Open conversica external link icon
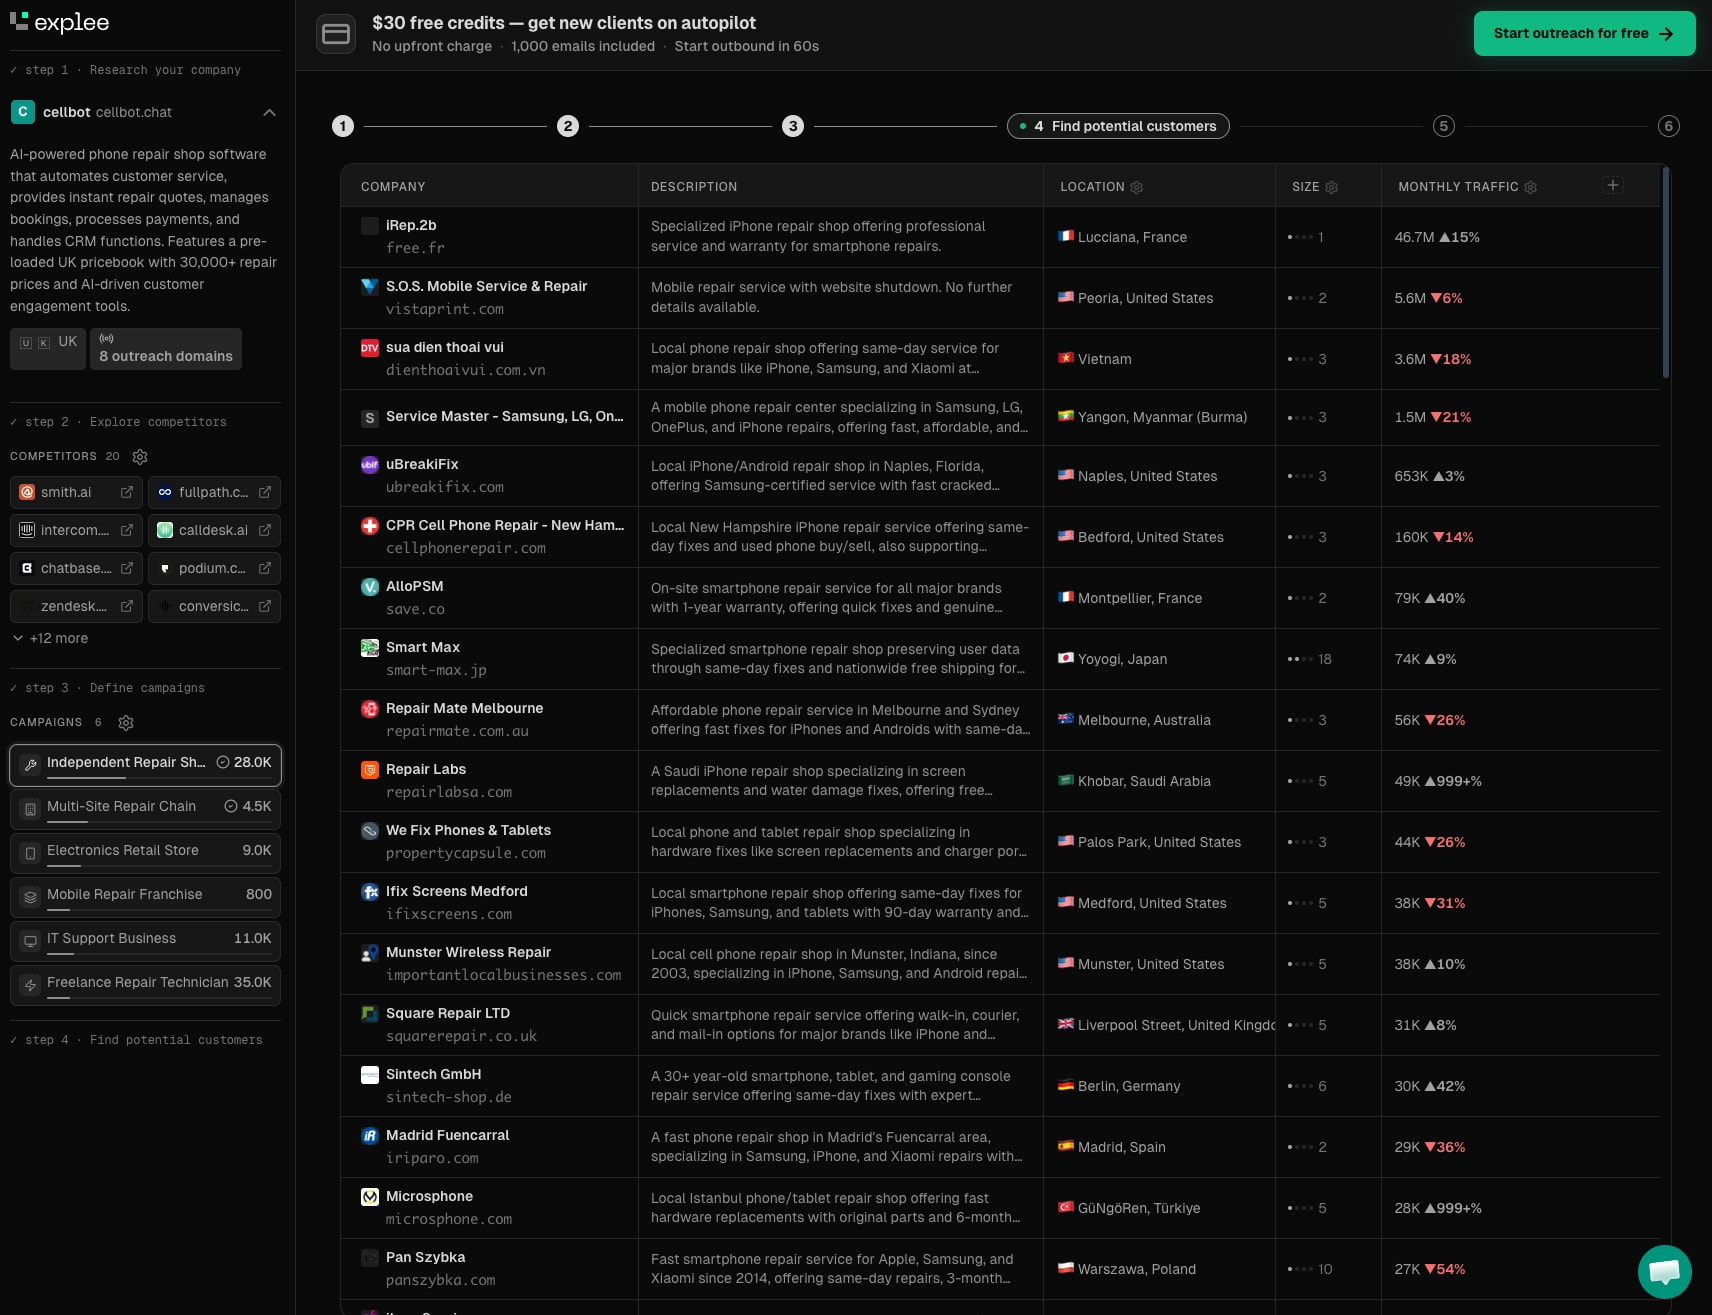The width and height of the screenshot is (1712, 1315). [x=265, y=606]
